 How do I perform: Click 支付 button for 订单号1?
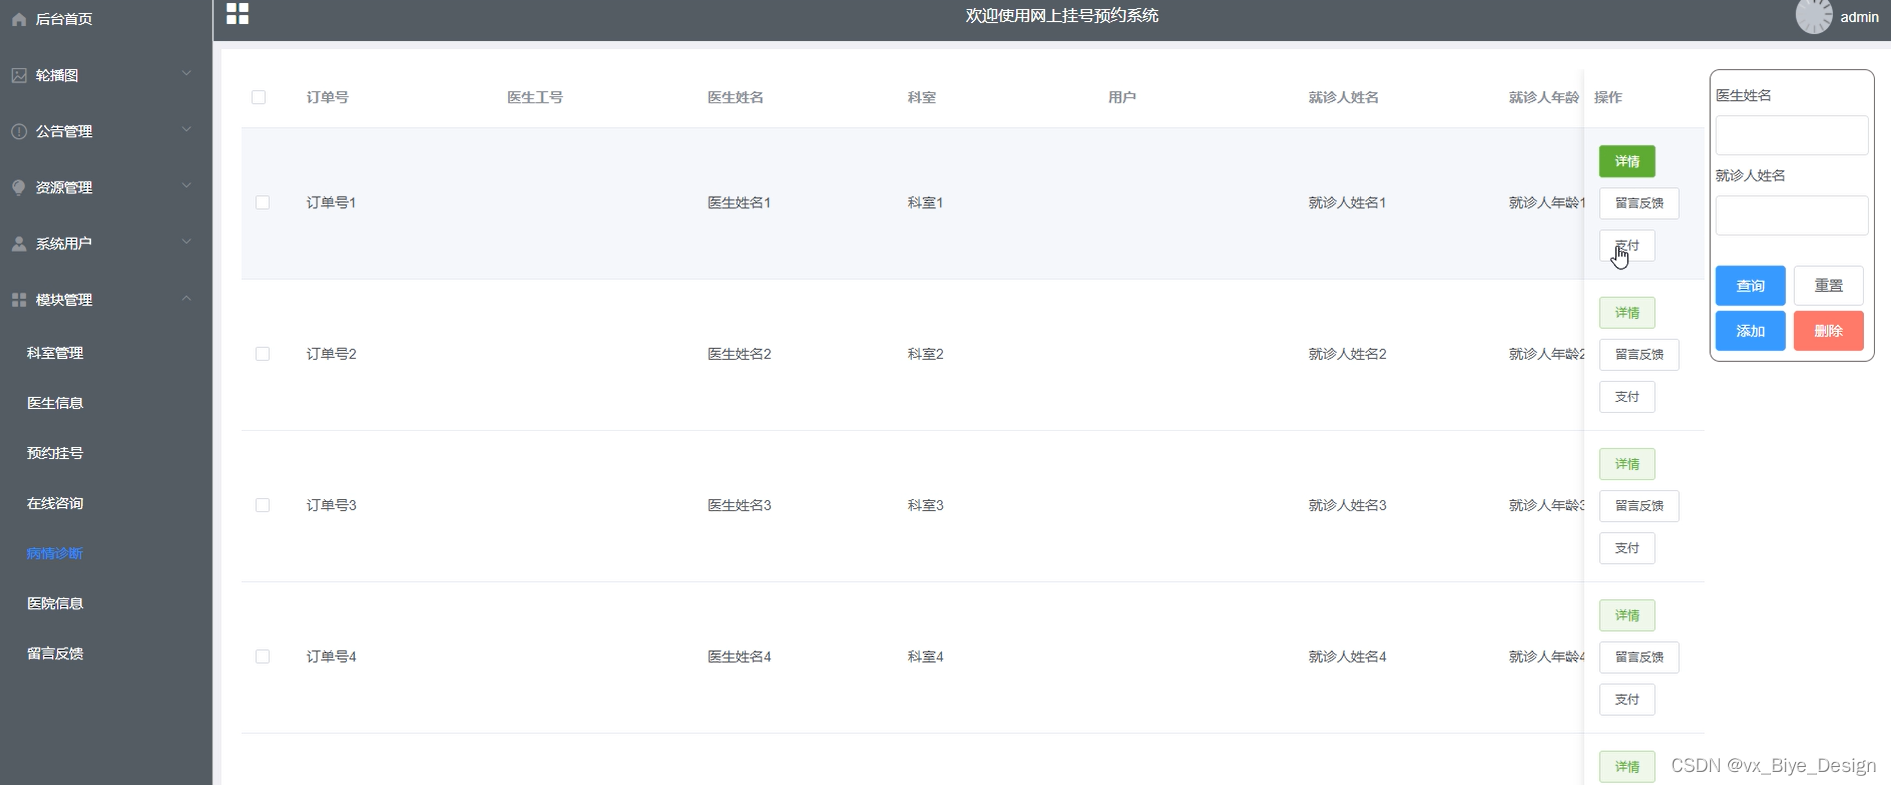(x=1627, y=246)
